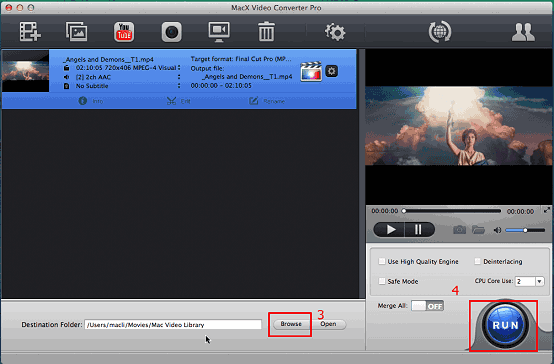Open the two-person about icon
This screenshot has width=554, height=364.
point(523,32)
